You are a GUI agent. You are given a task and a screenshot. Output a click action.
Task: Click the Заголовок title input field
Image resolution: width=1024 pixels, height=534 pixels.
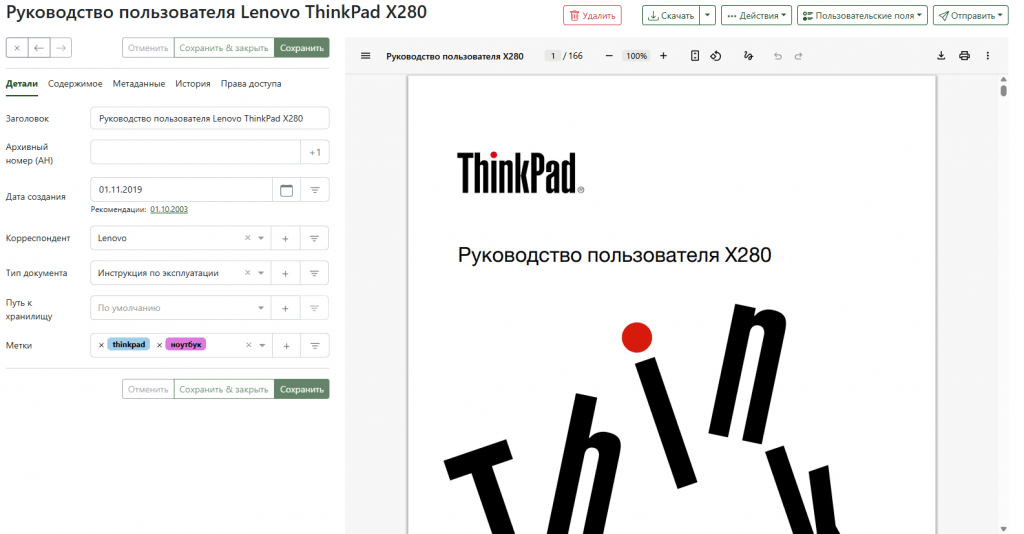[x=209, y=118]
